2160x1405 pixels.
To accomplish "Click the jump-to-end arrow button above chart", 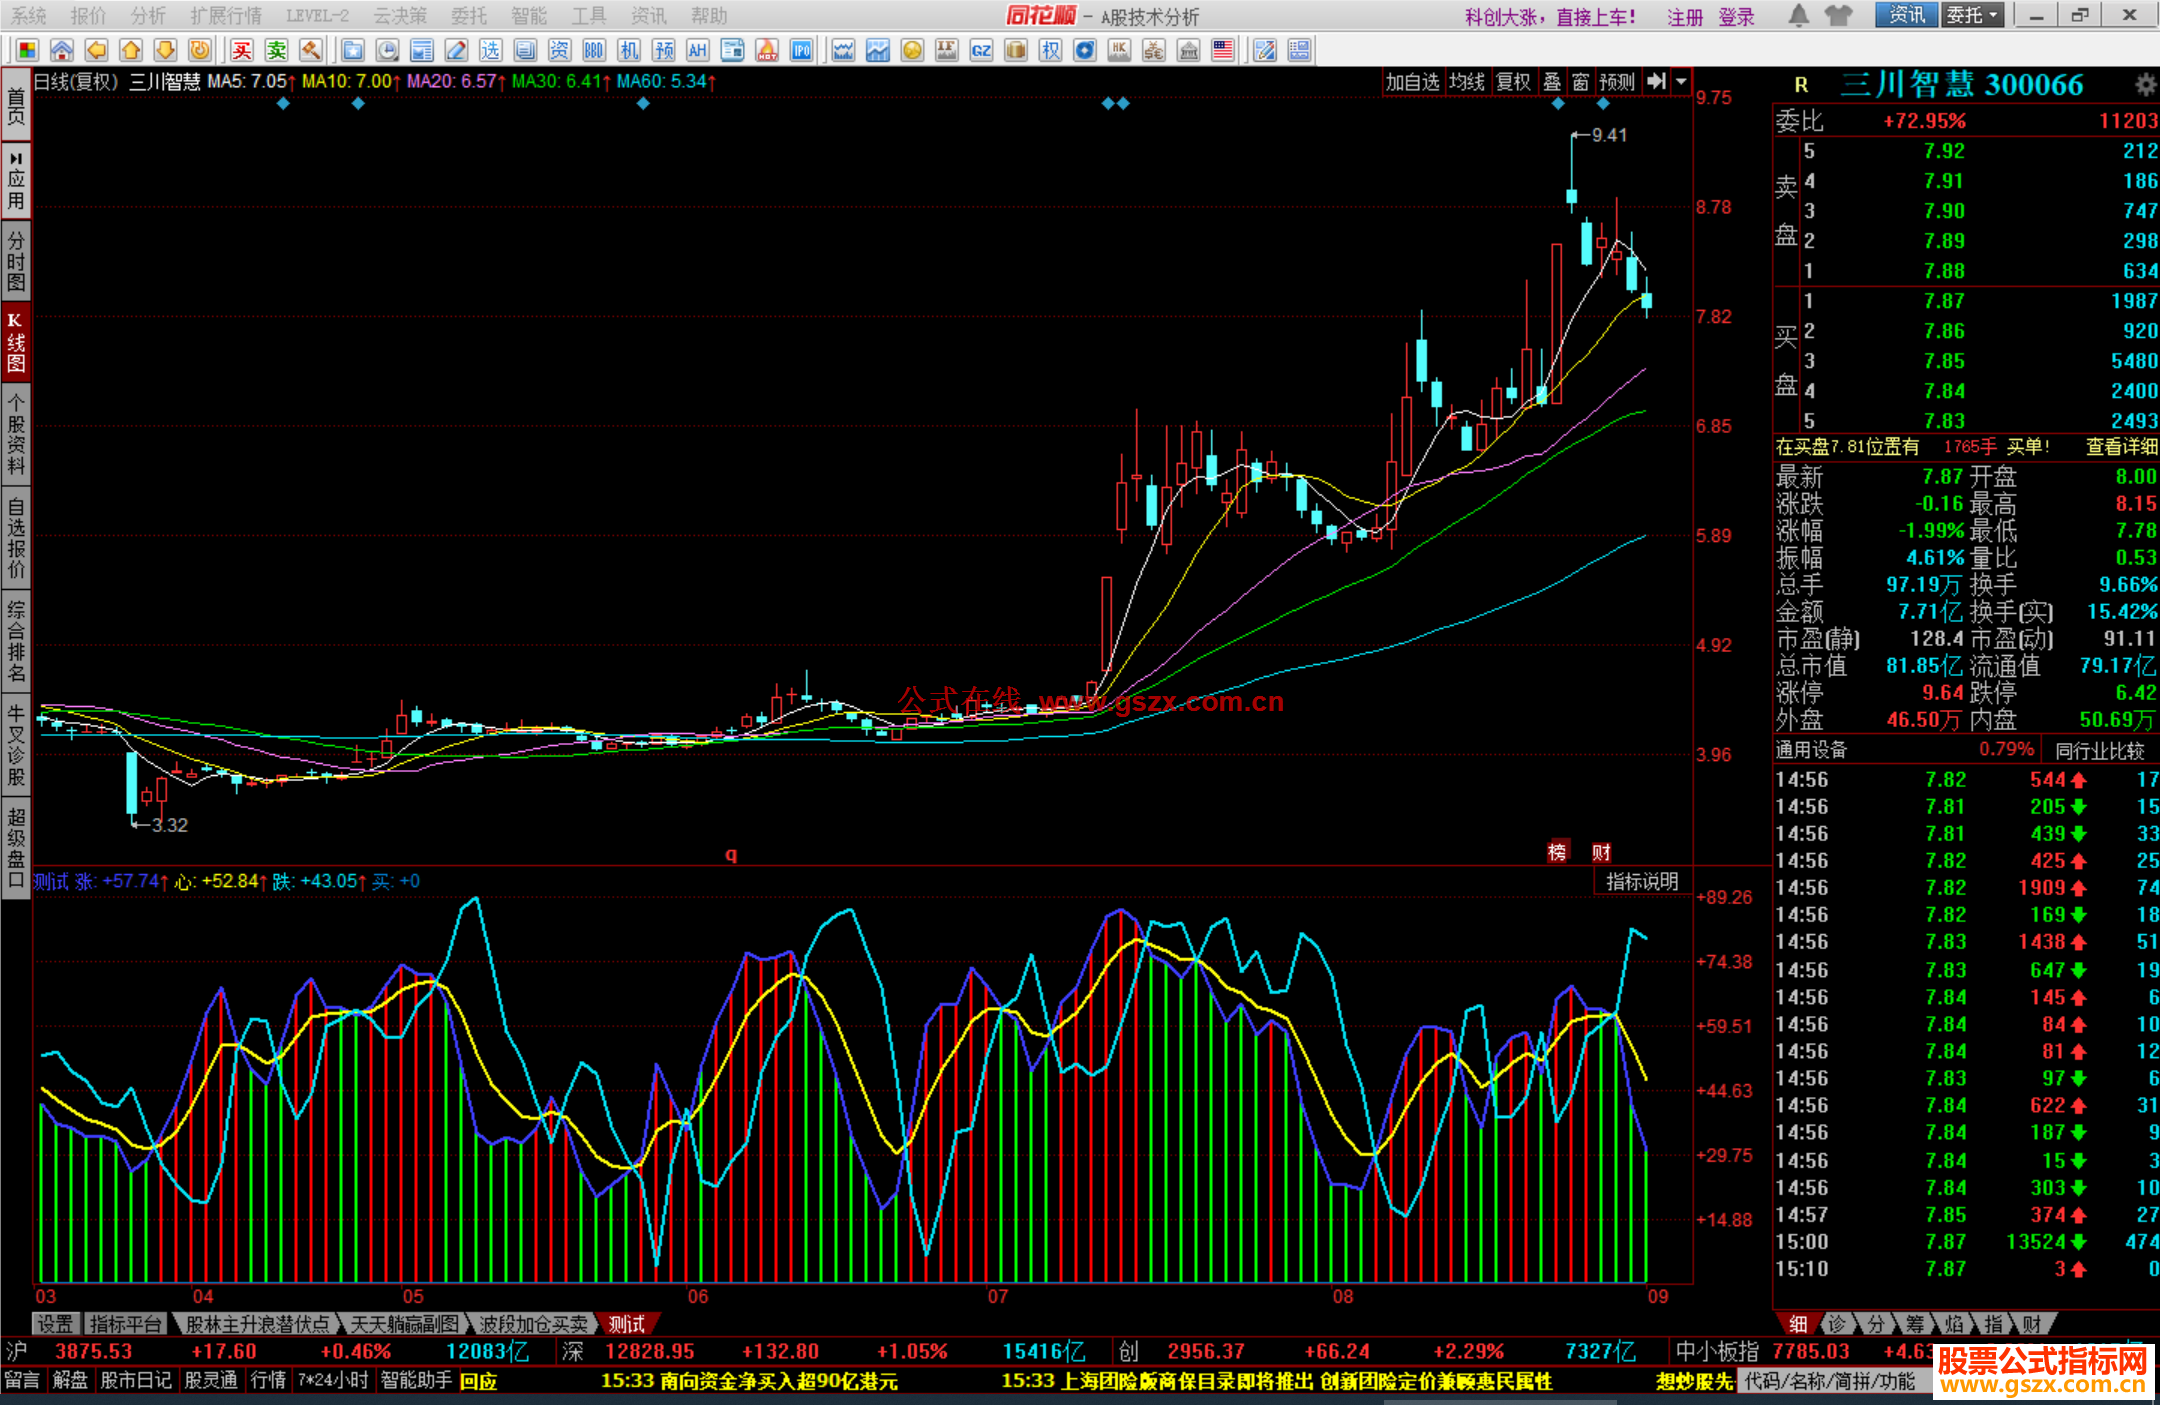I will [1656, 82].
